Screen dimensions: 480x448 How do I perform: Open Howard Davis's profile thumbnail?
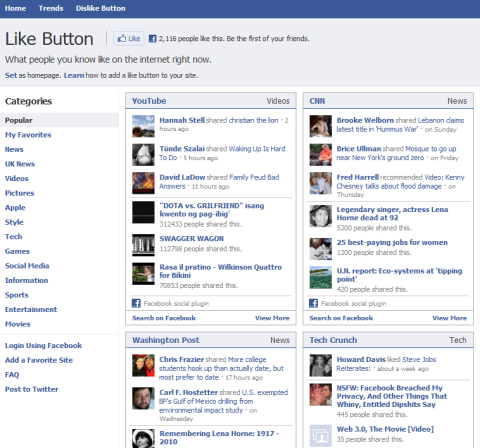321,365
